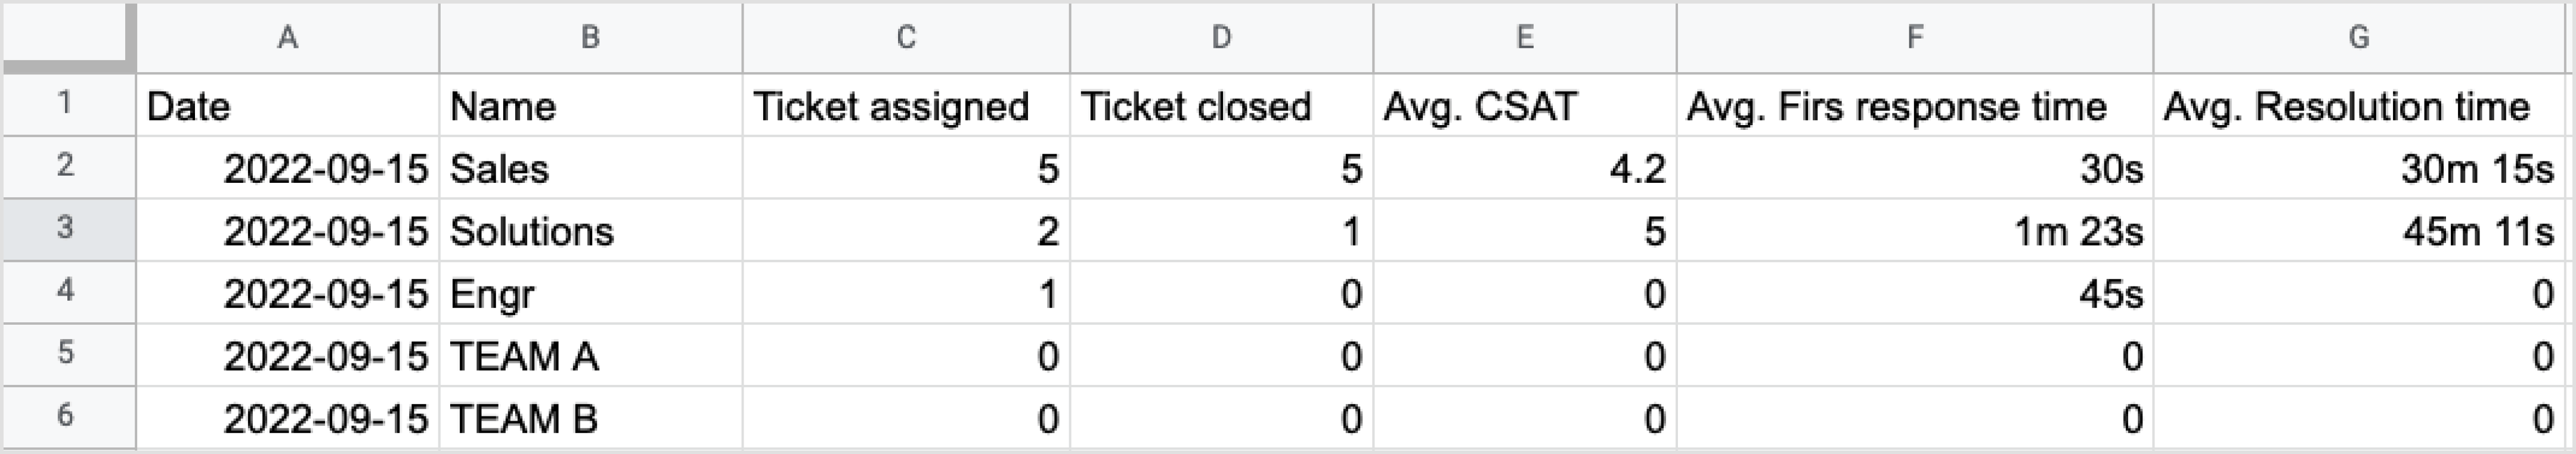The height and width of the screenshot is (454, 2576).
Task: Click the 'Ticket assigned' header cell
Action: [x=906, y=106]
